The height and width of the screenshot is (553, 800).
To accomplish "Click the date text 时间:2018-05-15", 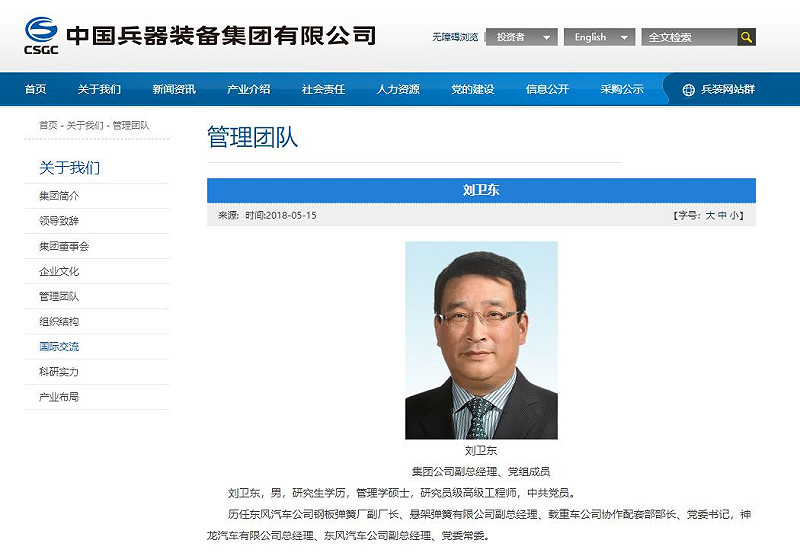I will [281, 216].
